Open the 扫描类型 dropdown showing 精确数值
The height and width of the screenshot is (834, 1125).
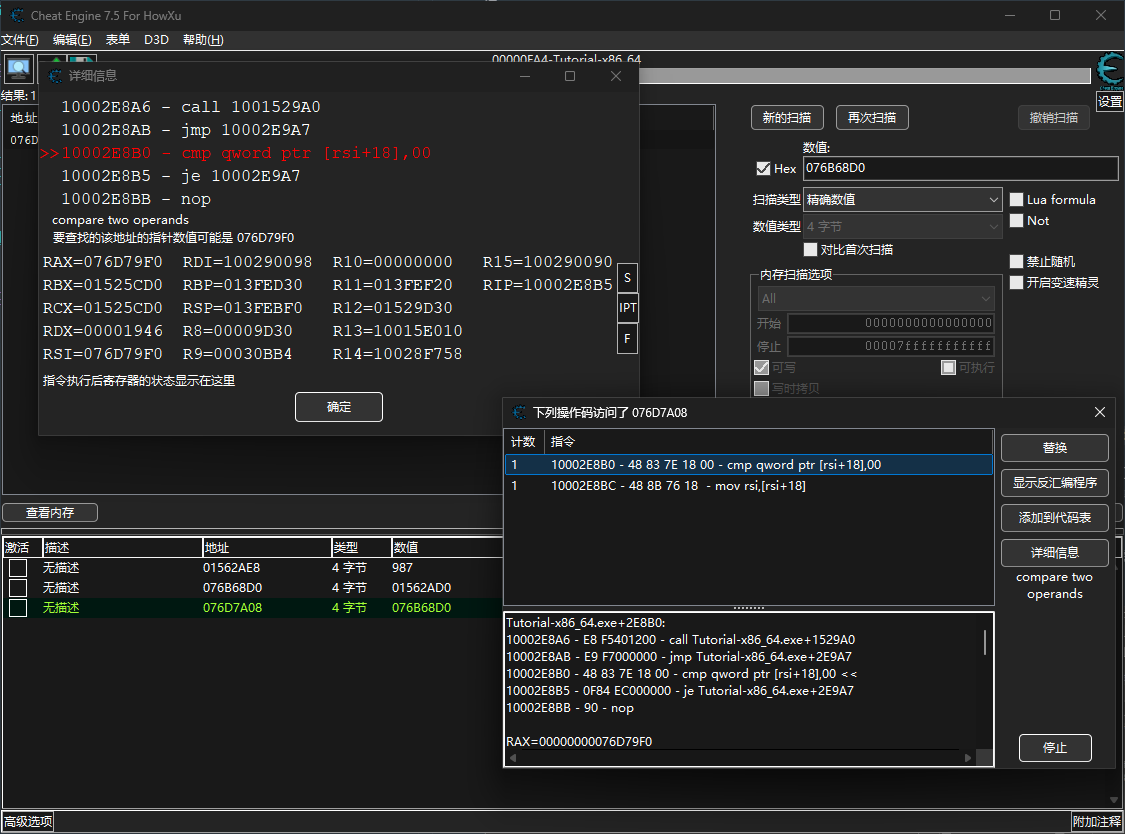pos(902,199)
